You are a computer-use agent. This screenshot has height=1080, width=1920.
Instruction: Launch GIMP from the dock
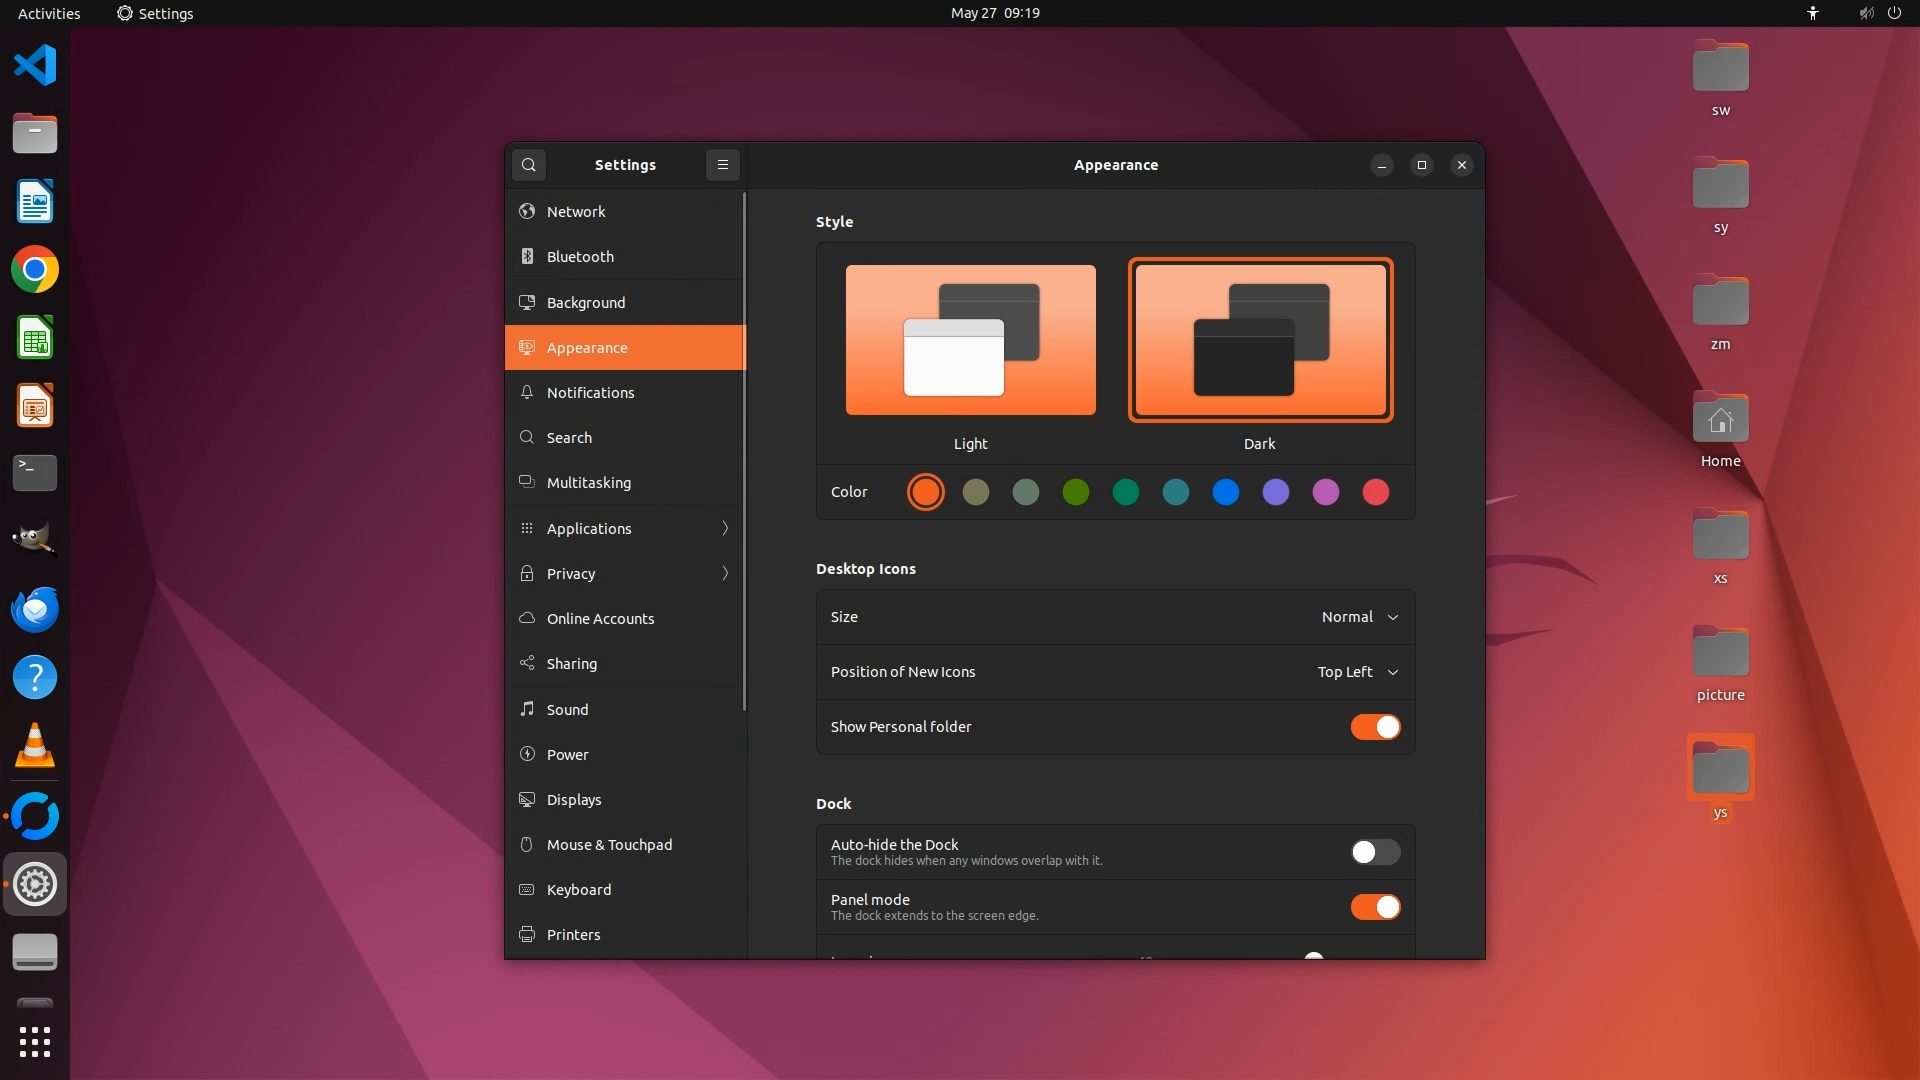(35, 541)
